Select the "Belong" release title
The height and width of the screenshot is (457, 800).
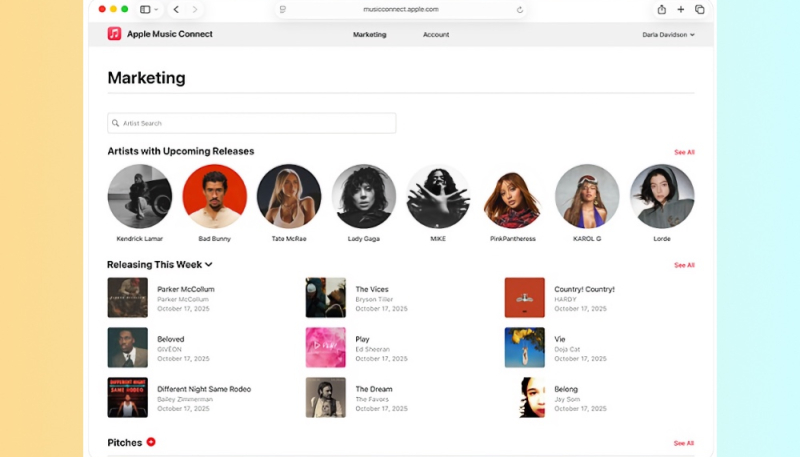[x=566, y=389]
